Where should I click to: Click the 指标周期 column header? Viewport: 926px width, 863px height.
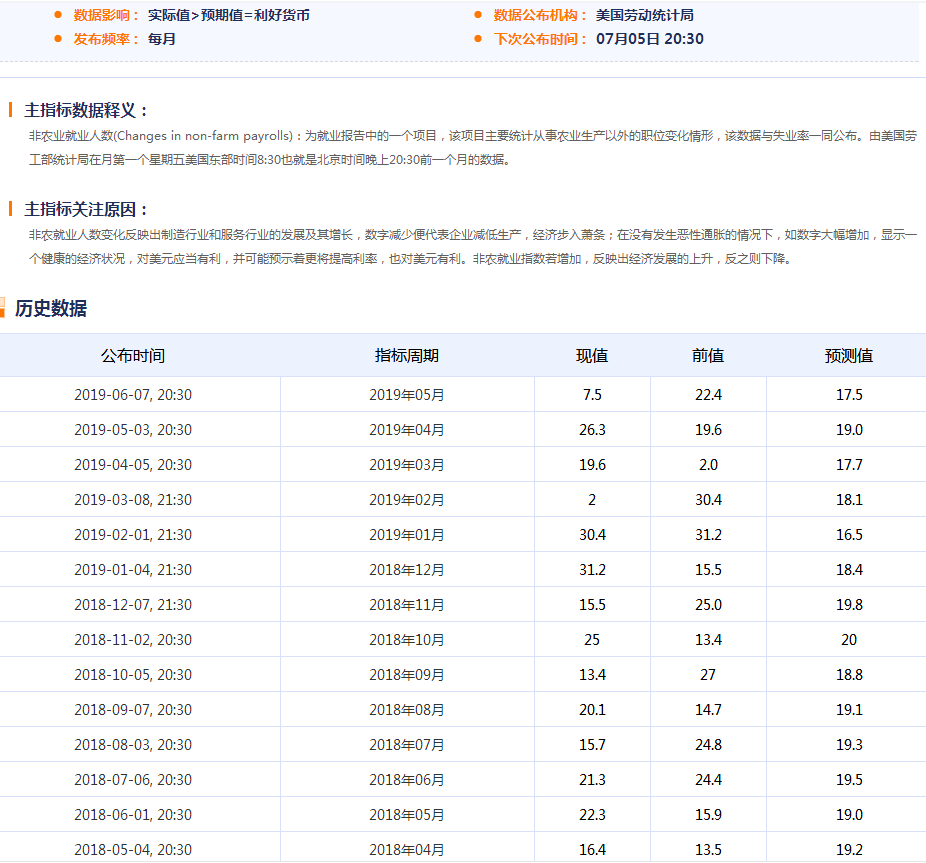tap(406, 356)
